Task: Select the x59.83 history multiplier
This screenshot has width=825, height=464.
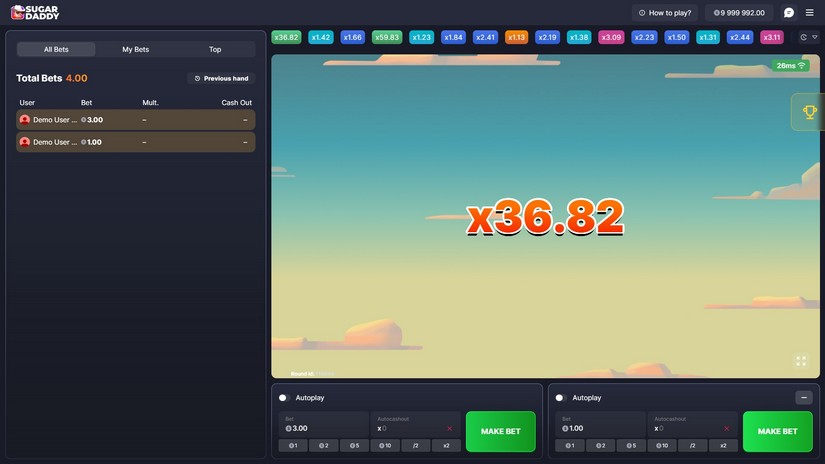Action: 387,37
